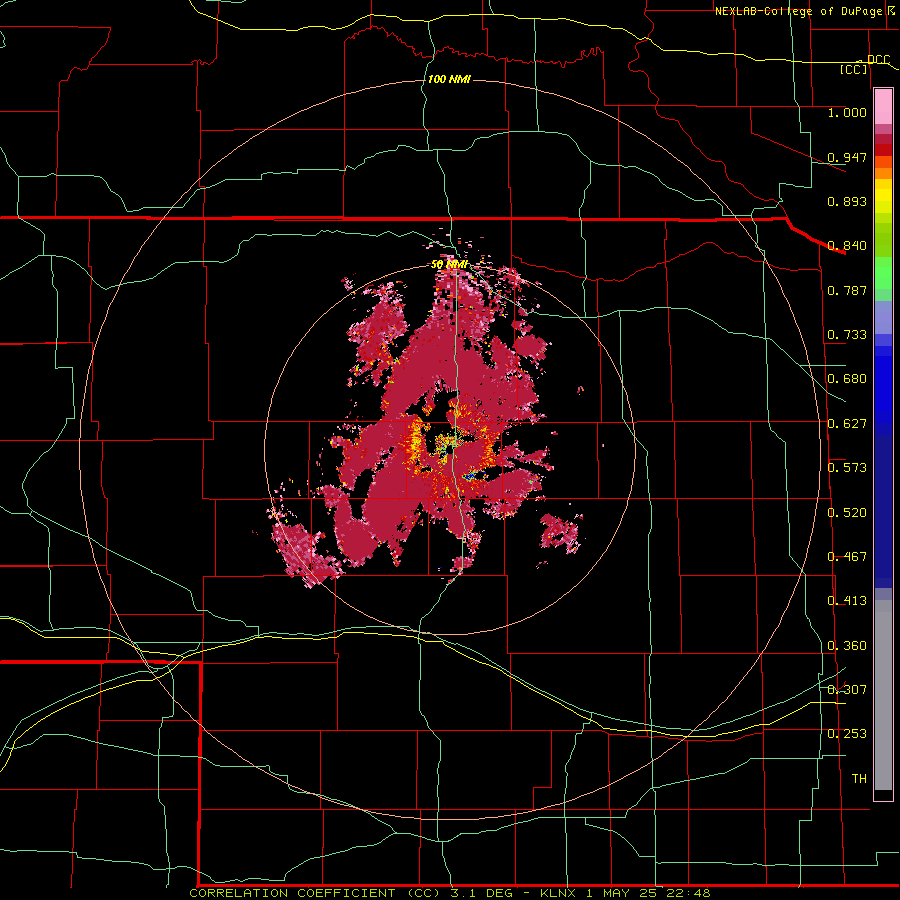Click the KLNX station identifier in the caption
Screen dimensions: 900x900
557,893
